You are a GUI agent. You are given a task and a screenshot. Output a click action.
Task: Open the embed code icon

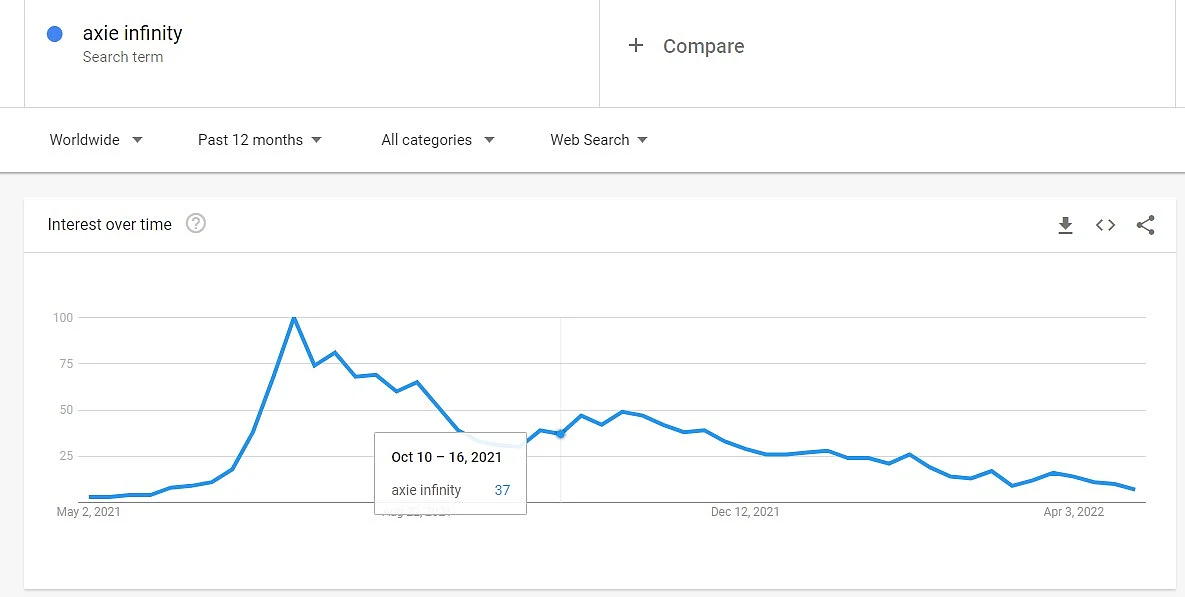click(x=1106, y=225)
